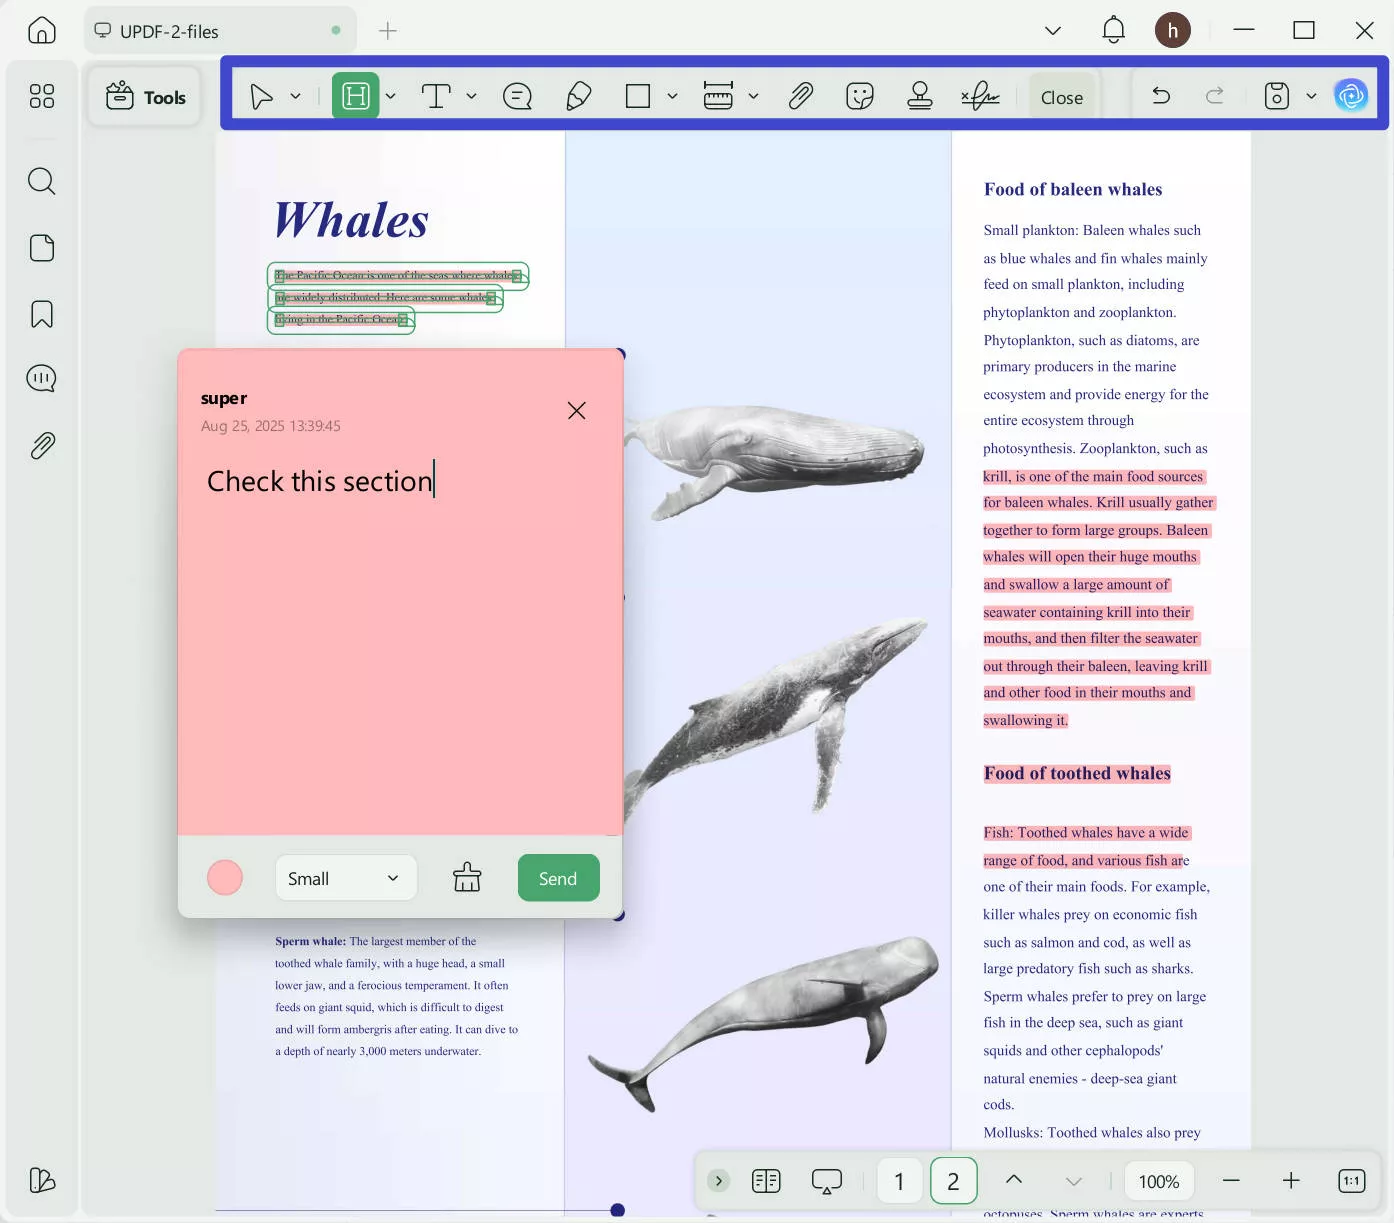Click the pink note color swatch

pyautogui.click(x=225, y=878)
